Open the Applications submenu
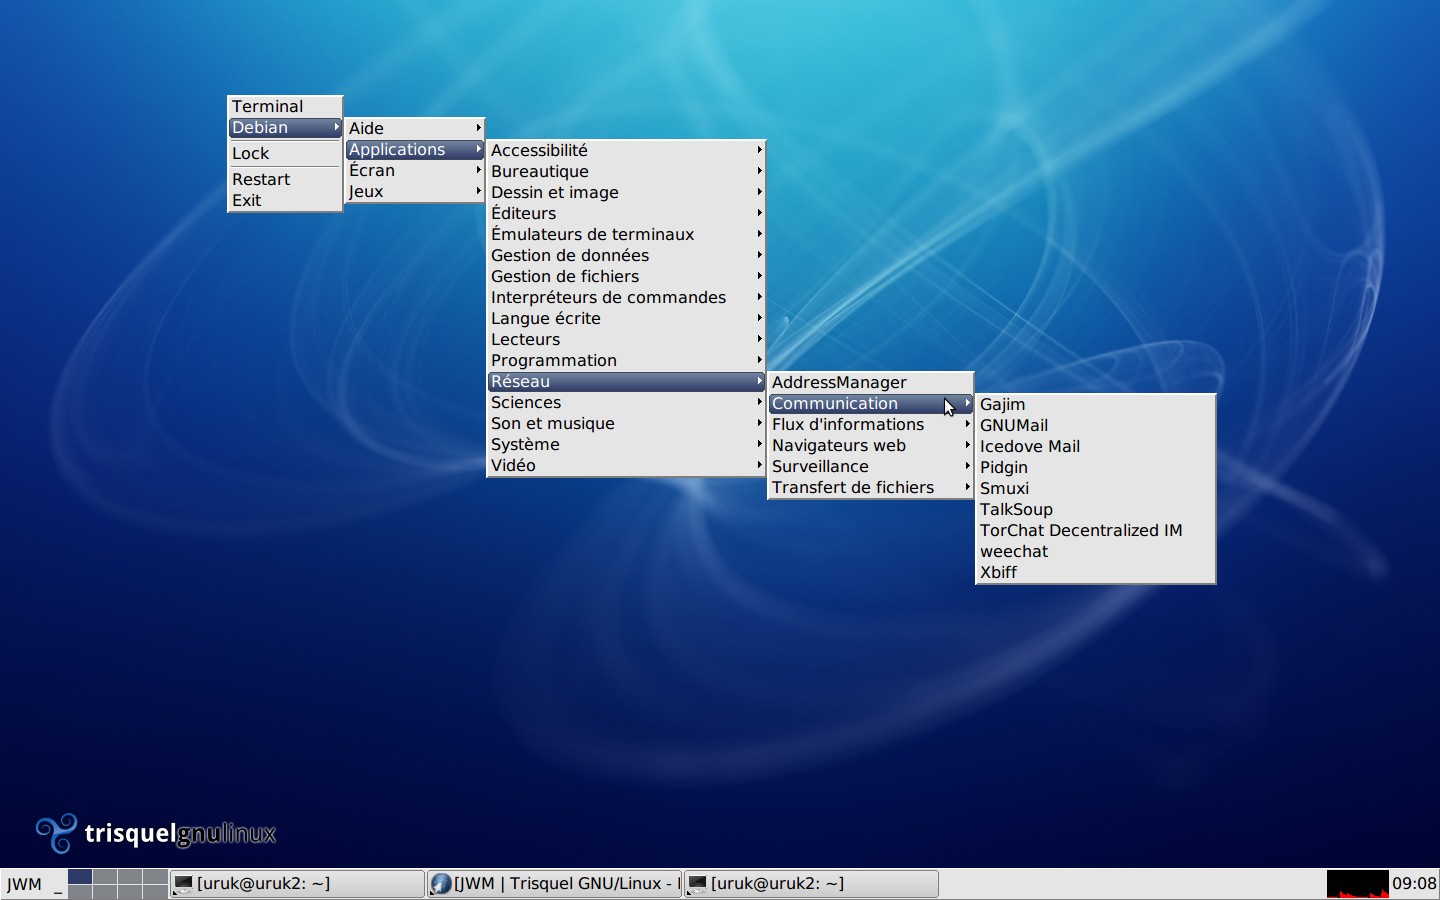This screenshot has height=900, width=1440. (415, 149)
